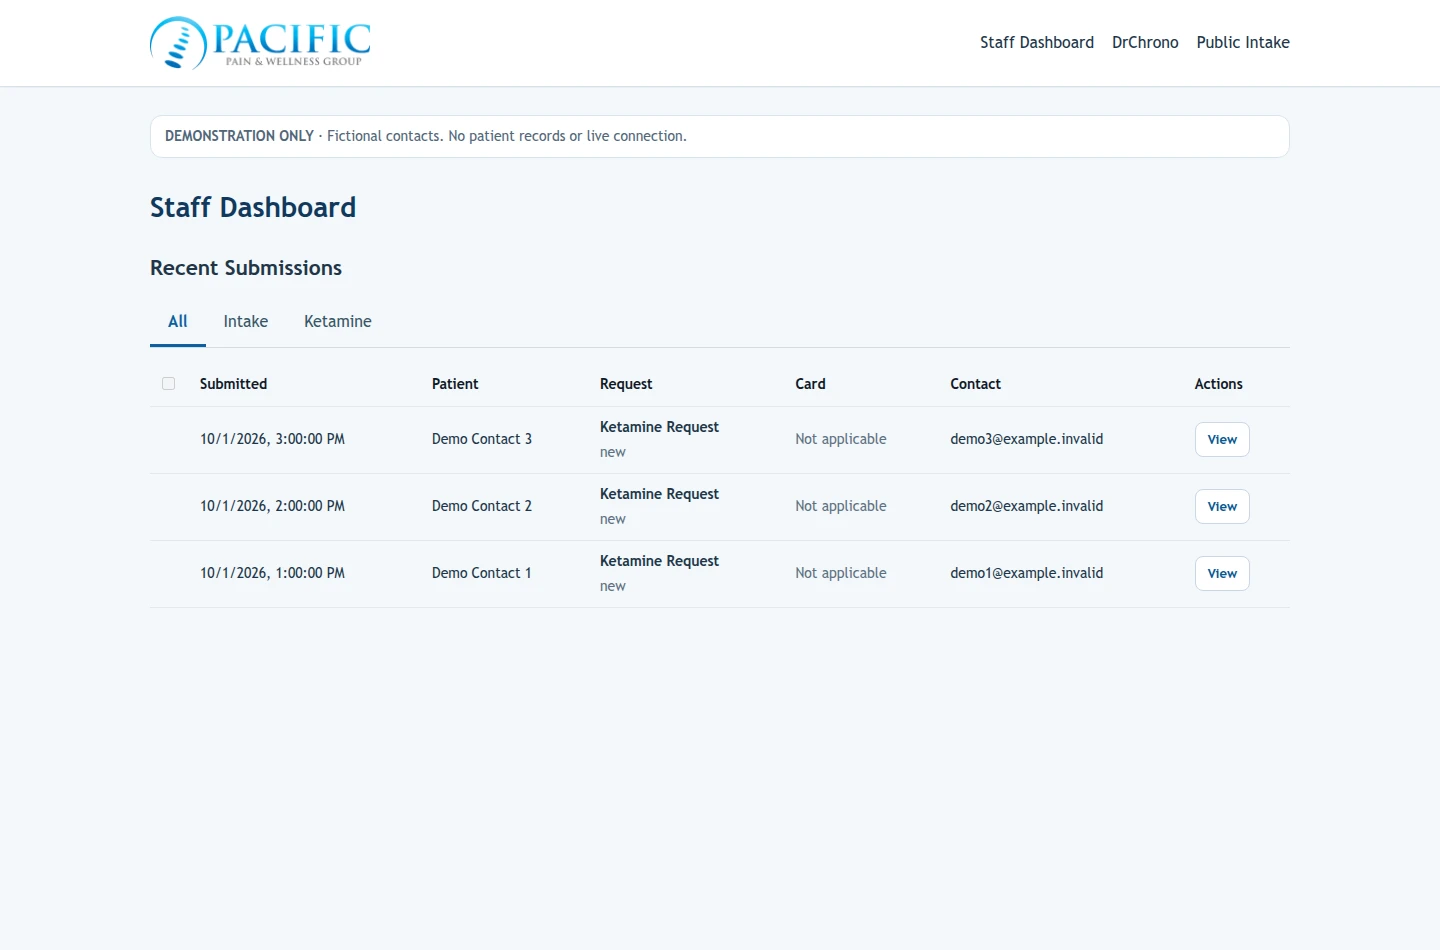The width and height of the screenshot is (1440, 950).
Task: Click the Staff Dashboard page heading
Action: (x=253, y=207)
